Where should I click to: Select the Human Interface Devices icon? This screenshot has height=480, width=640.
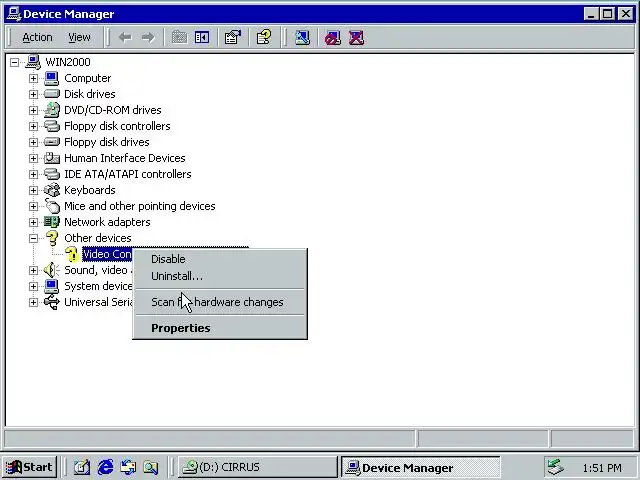[51, 158]
